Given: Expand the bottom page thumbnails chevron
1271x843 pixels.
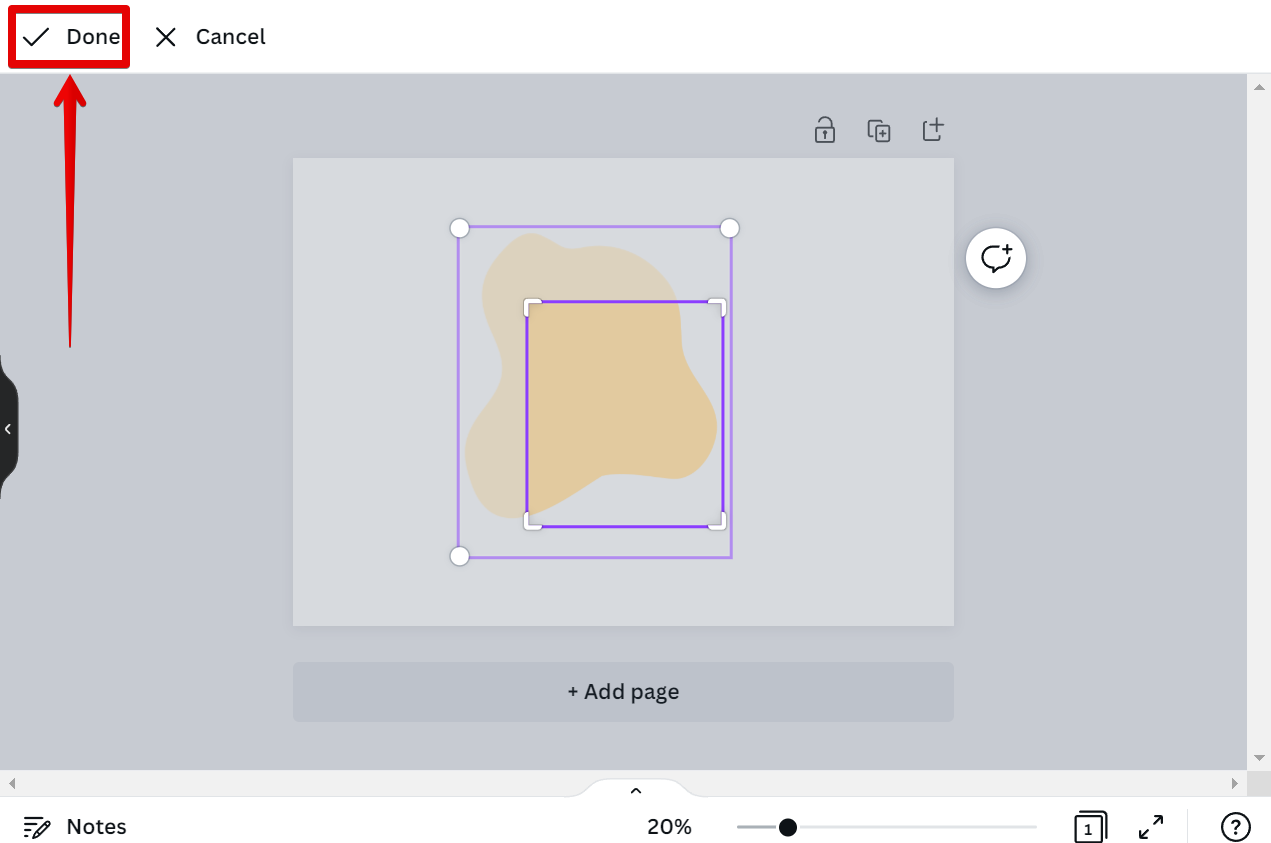Looking at the screenshot, I should tap(635, 790).
